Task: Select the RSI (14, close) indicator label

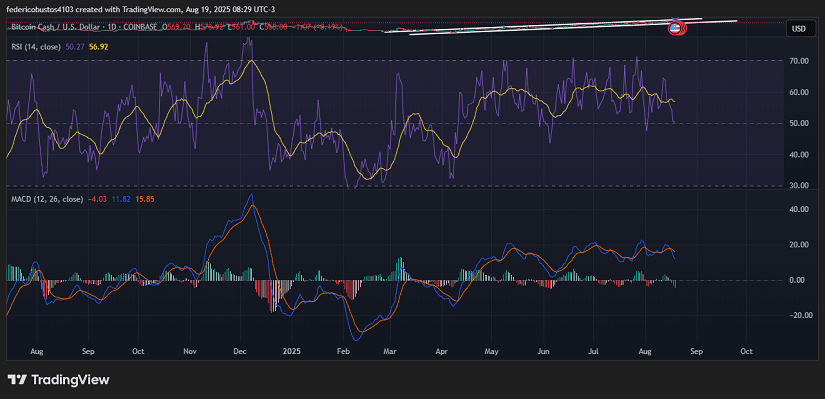Action: [x=36, y=47]
